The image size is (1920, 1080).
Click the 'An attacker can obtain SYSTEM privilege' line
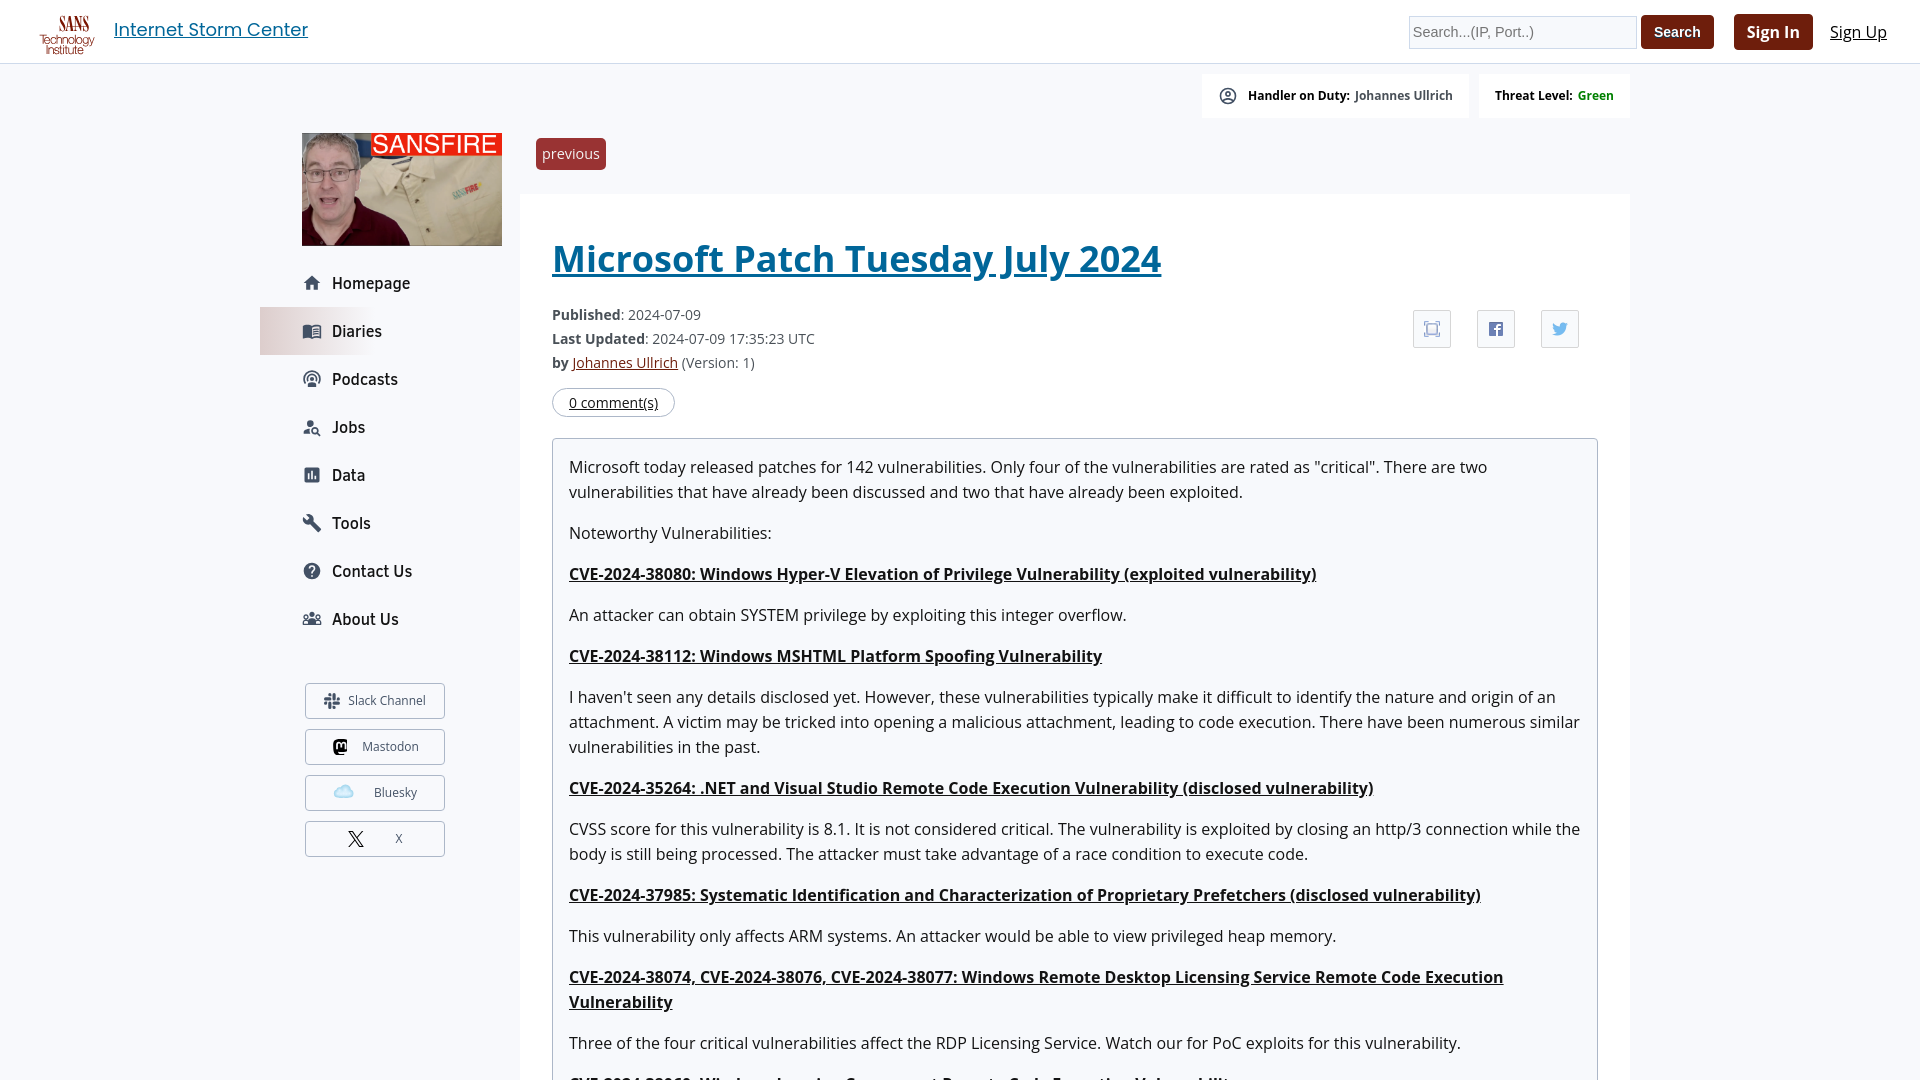click(x=847, y=615)
